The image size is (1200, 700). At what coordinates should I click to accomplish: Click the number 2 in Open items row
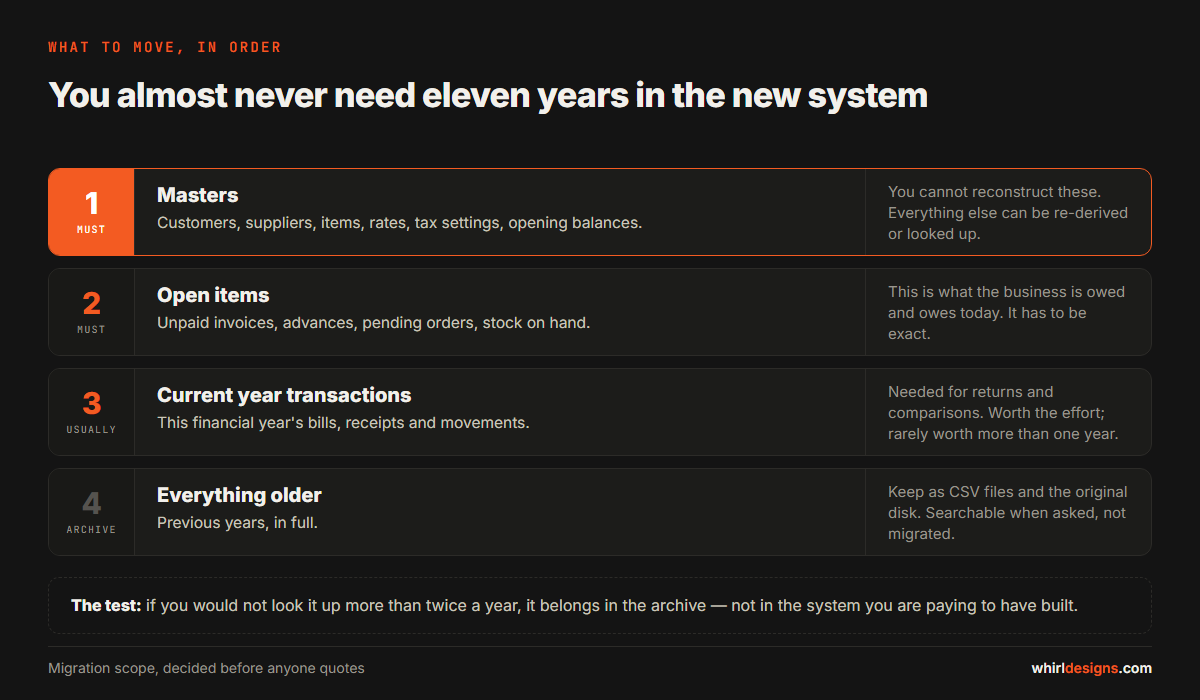(91, 303)
